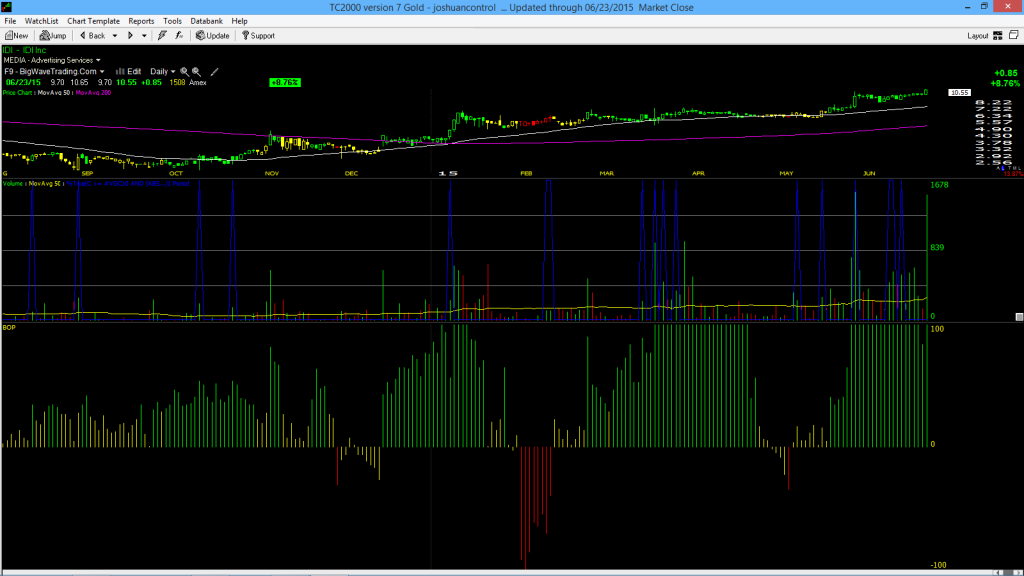Open the fx formula icon
The width and height of the screenshot is (1024, 576).
coord(179,36)
